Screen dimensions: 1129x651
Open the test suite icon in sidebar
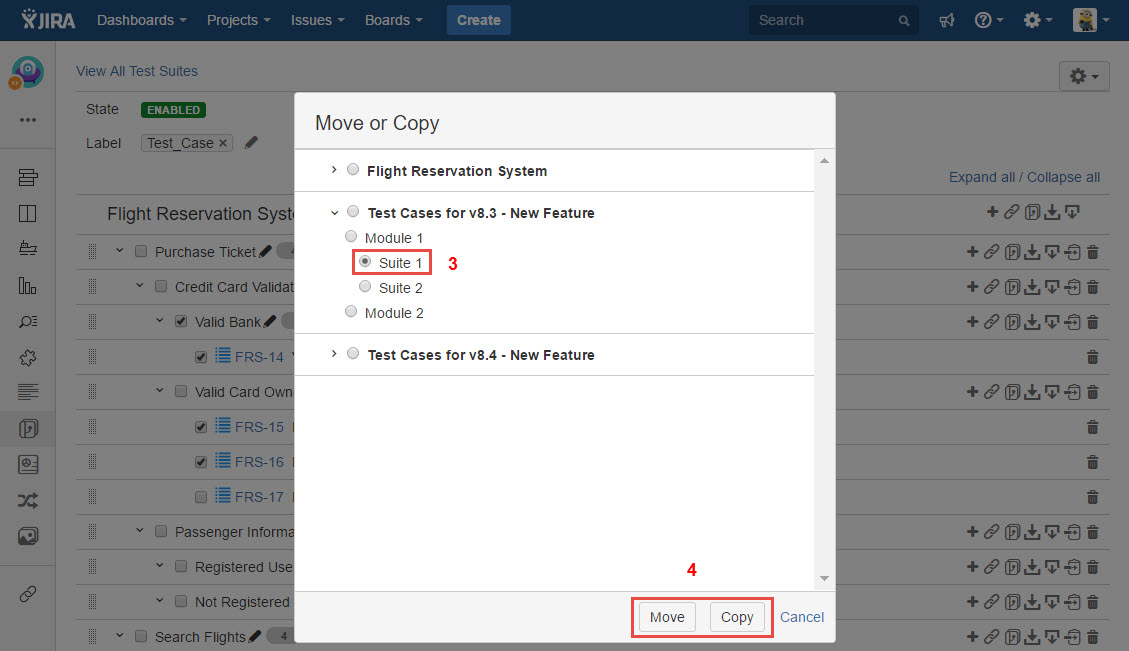[28, 428]
